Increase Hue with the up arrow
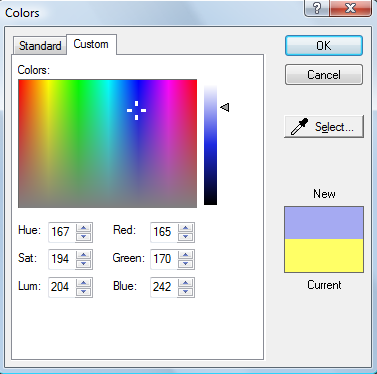Screen dimensions: 377x374 [84, 228]
